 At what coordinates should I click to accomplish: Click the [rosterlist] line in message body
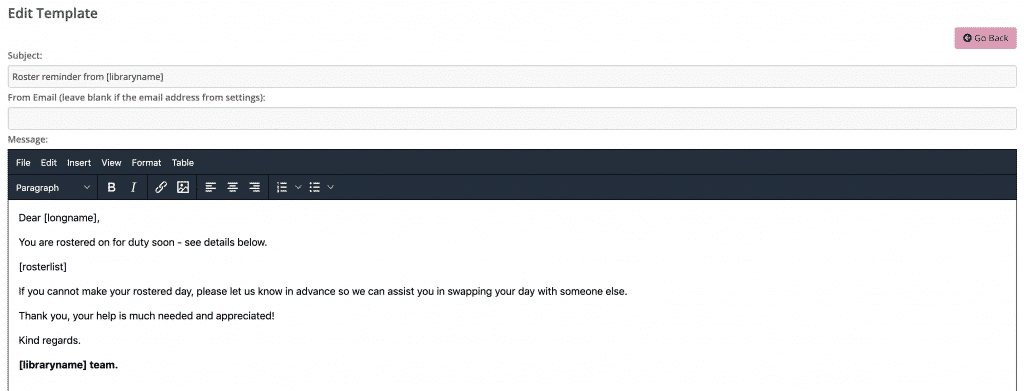43,267
